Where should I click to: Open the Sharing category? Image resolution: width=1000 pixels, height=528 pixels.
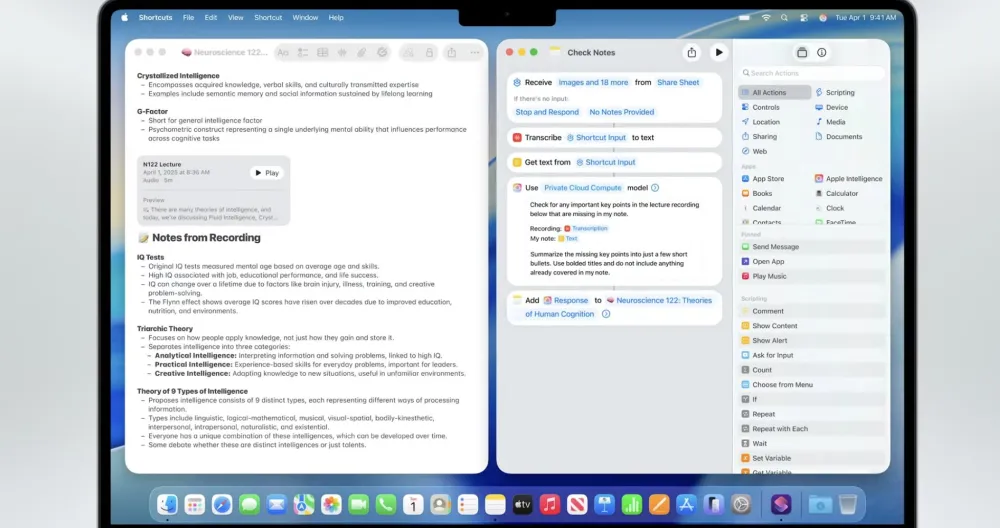point(759,136)
